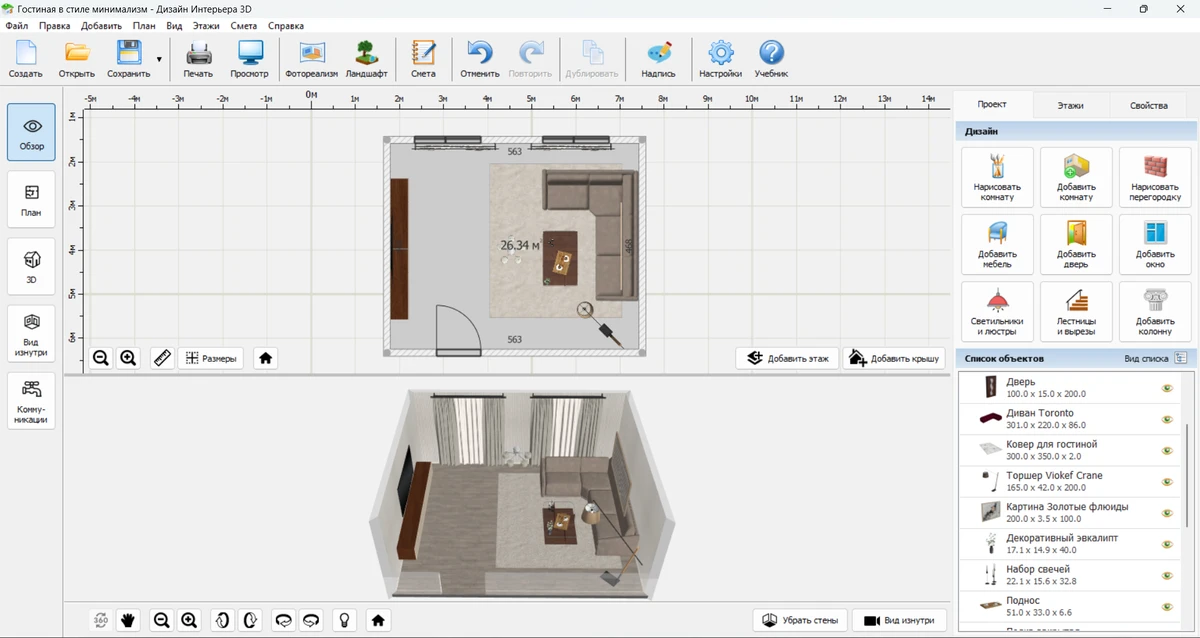
Task: Toggle lighting with the lightbulb icon
Action: point(345,620)
